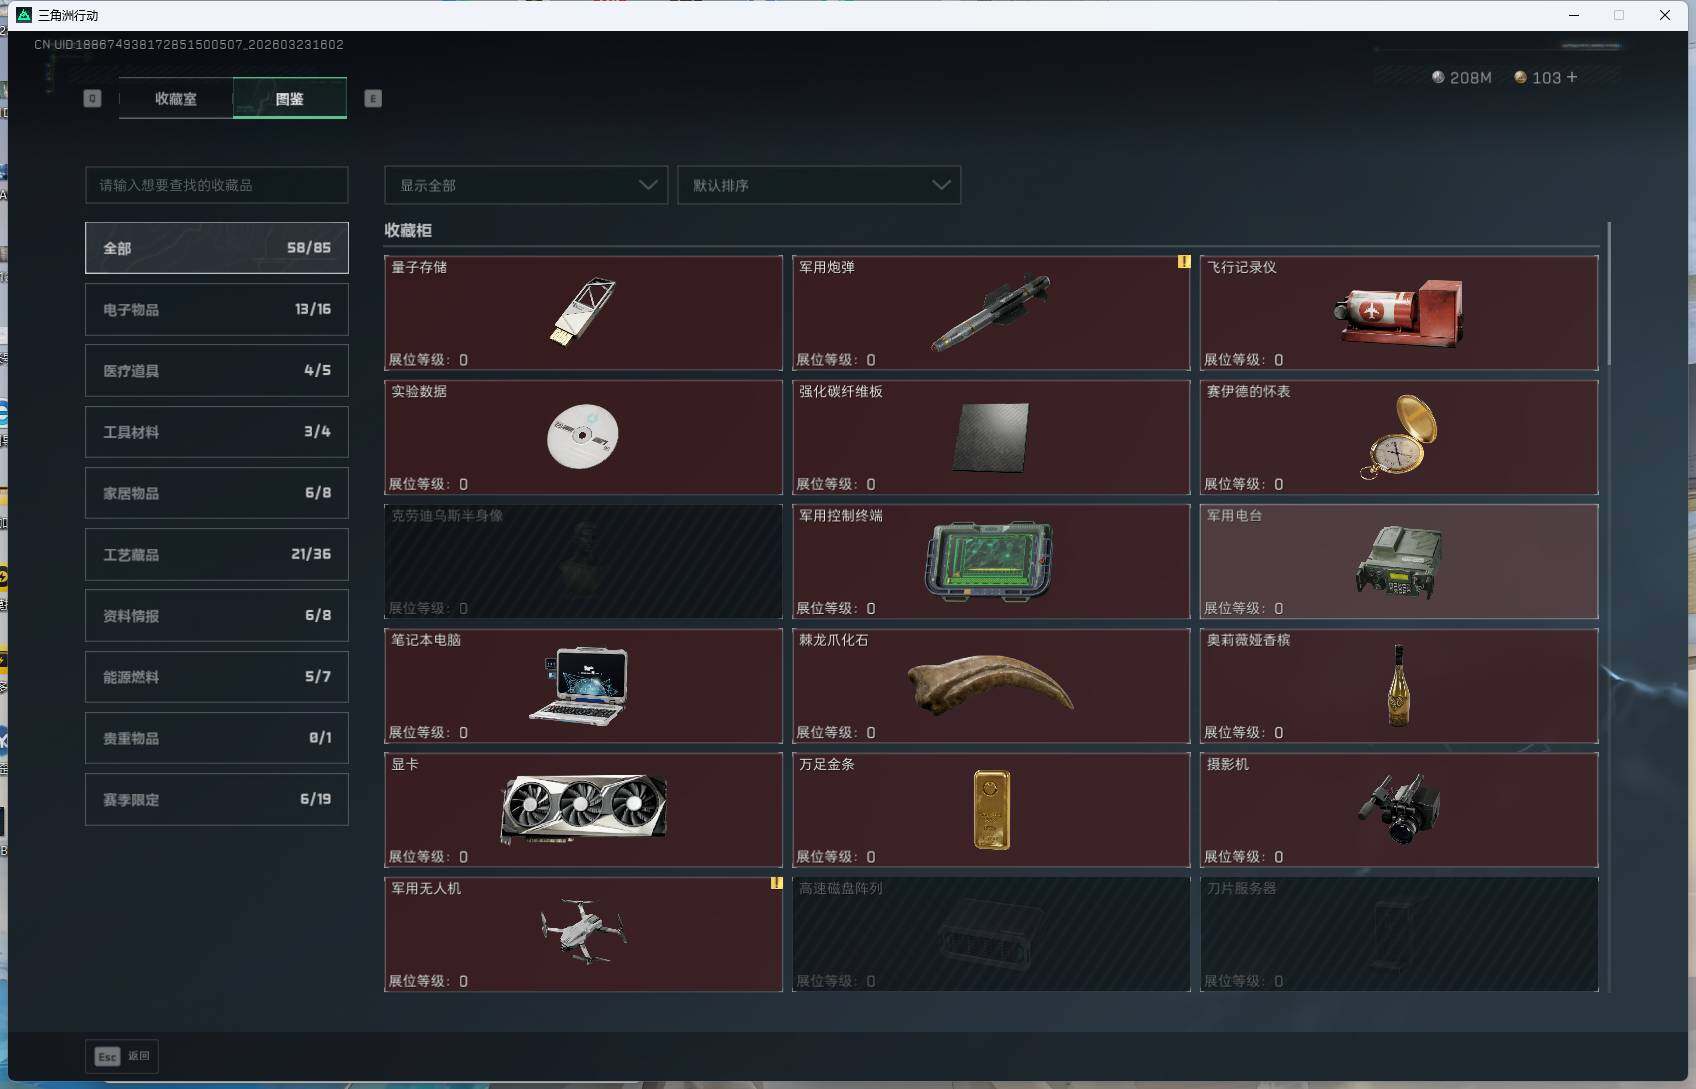
Task: Select the 工具材料 category
Action: click(217, 432)
